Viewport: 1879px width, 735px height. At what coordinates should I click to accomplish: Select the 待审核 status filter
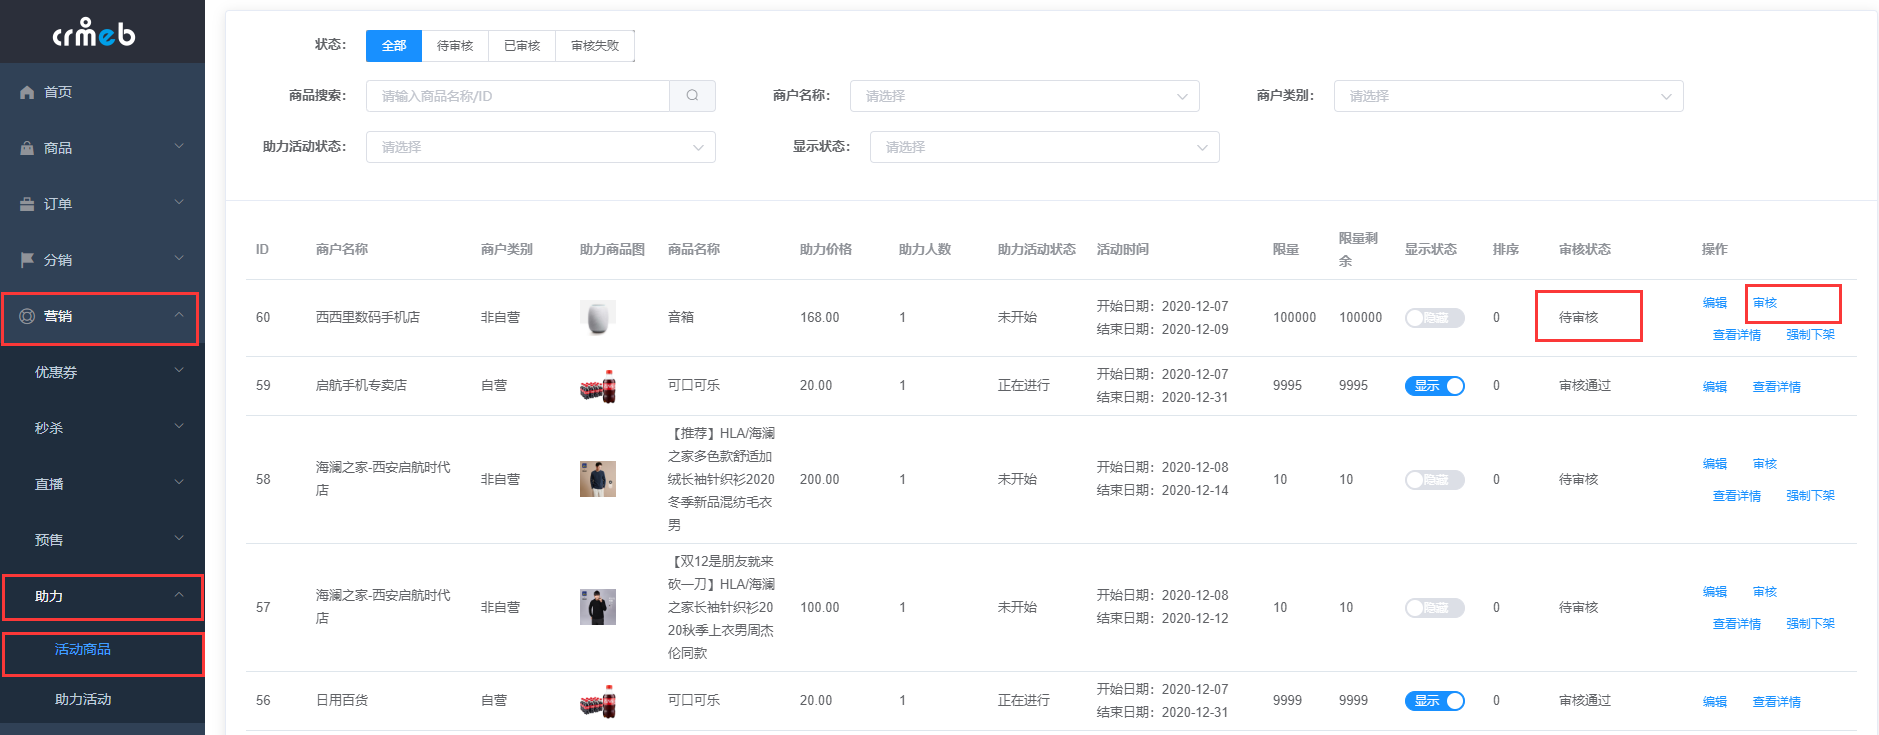tap(455, 46)
